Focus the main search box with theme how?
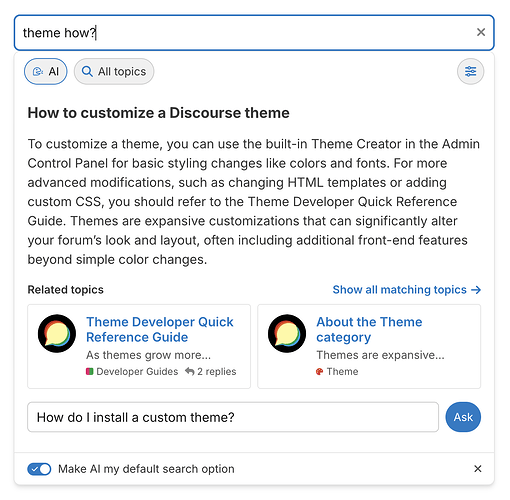 pos(254,33)
